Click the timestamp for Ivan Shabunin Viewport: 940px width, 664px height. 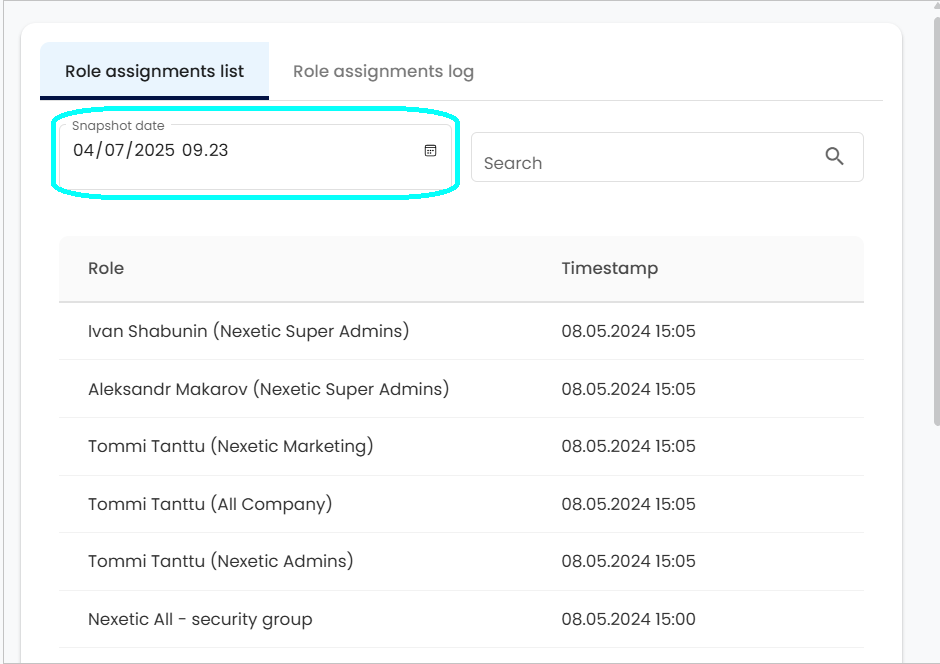click(x=628, y=331)
